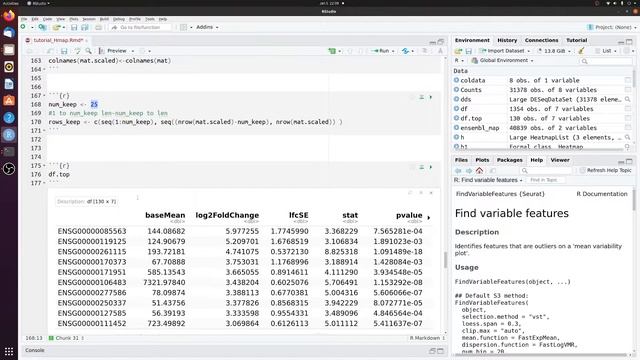Run all chunks above the num_keep chunk
The image size is (640, 360).
pyautogui.click(x=421, y=97)
